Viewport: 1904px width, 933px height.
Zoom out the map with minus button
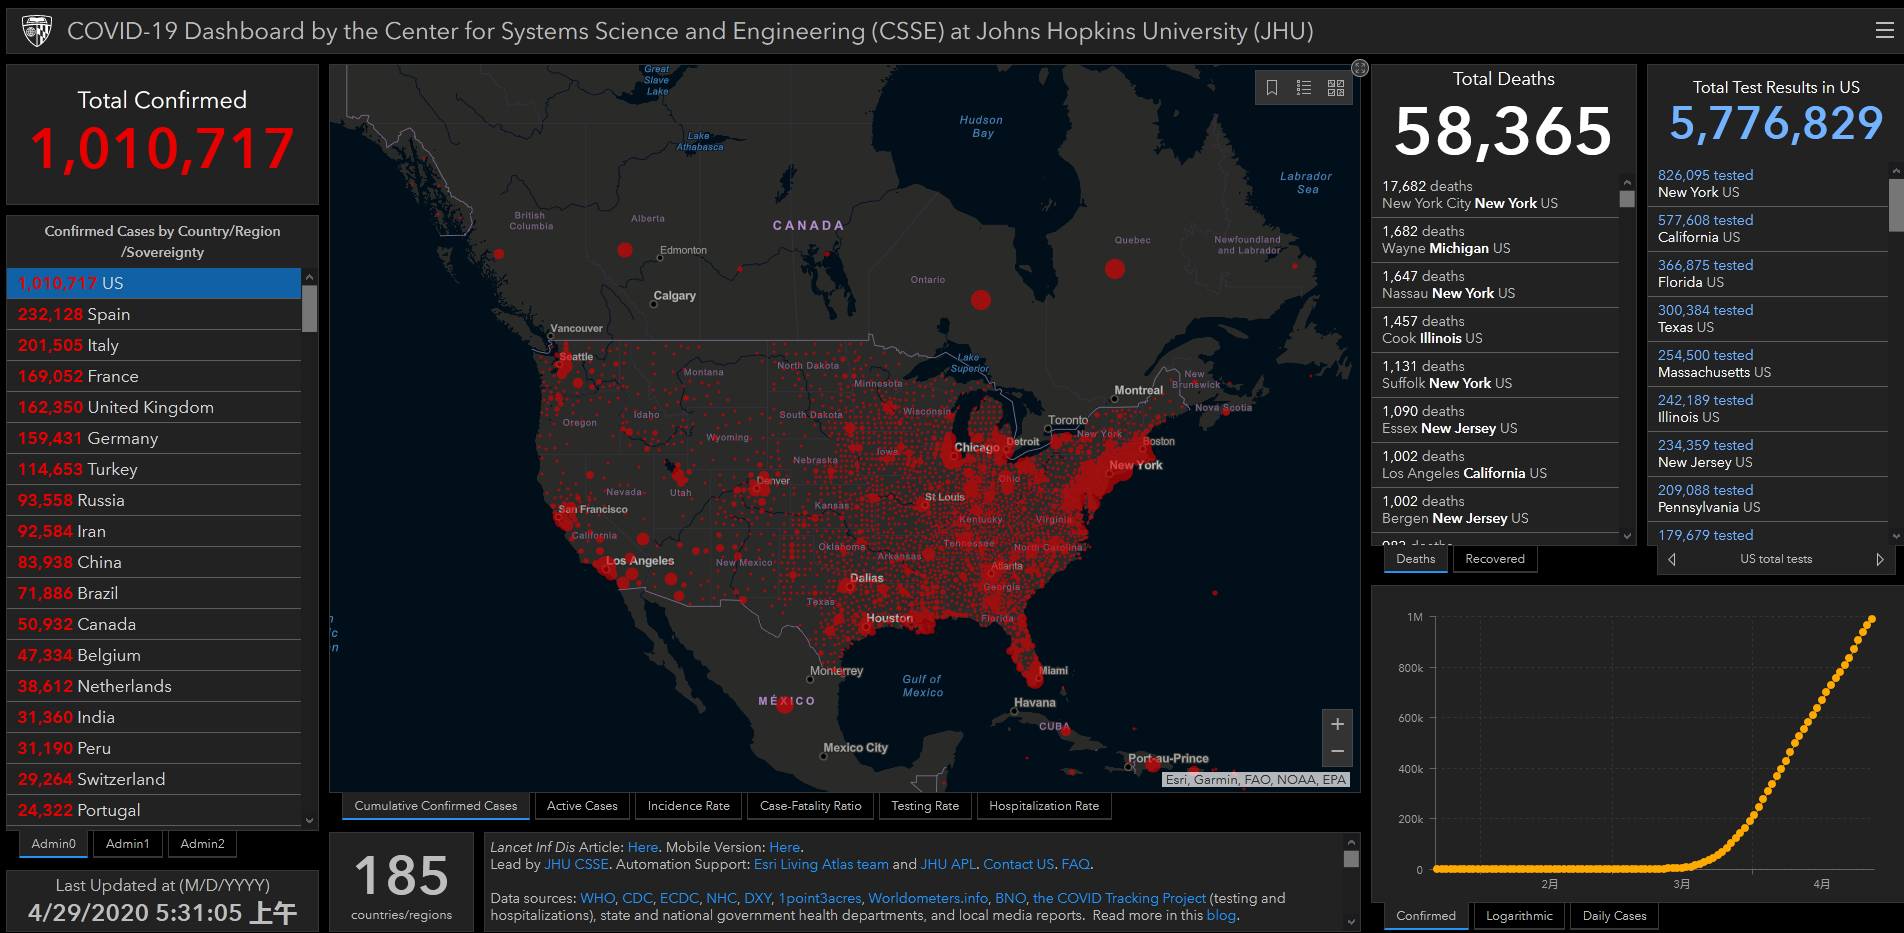tap(1337, 752)
